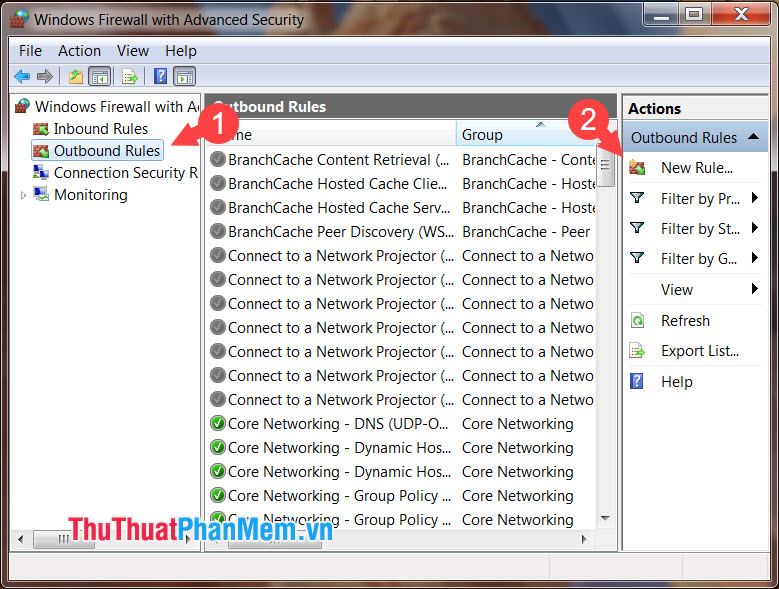Open the Filter by State submenu arrow
This screenshot has height=589, width=779.
click(x=755, y=228)
